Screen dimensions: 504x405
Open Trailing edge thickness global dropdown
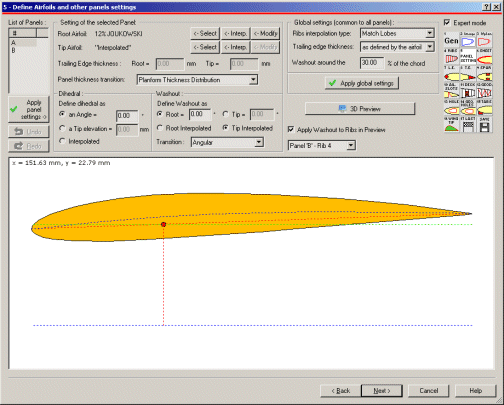397,47
